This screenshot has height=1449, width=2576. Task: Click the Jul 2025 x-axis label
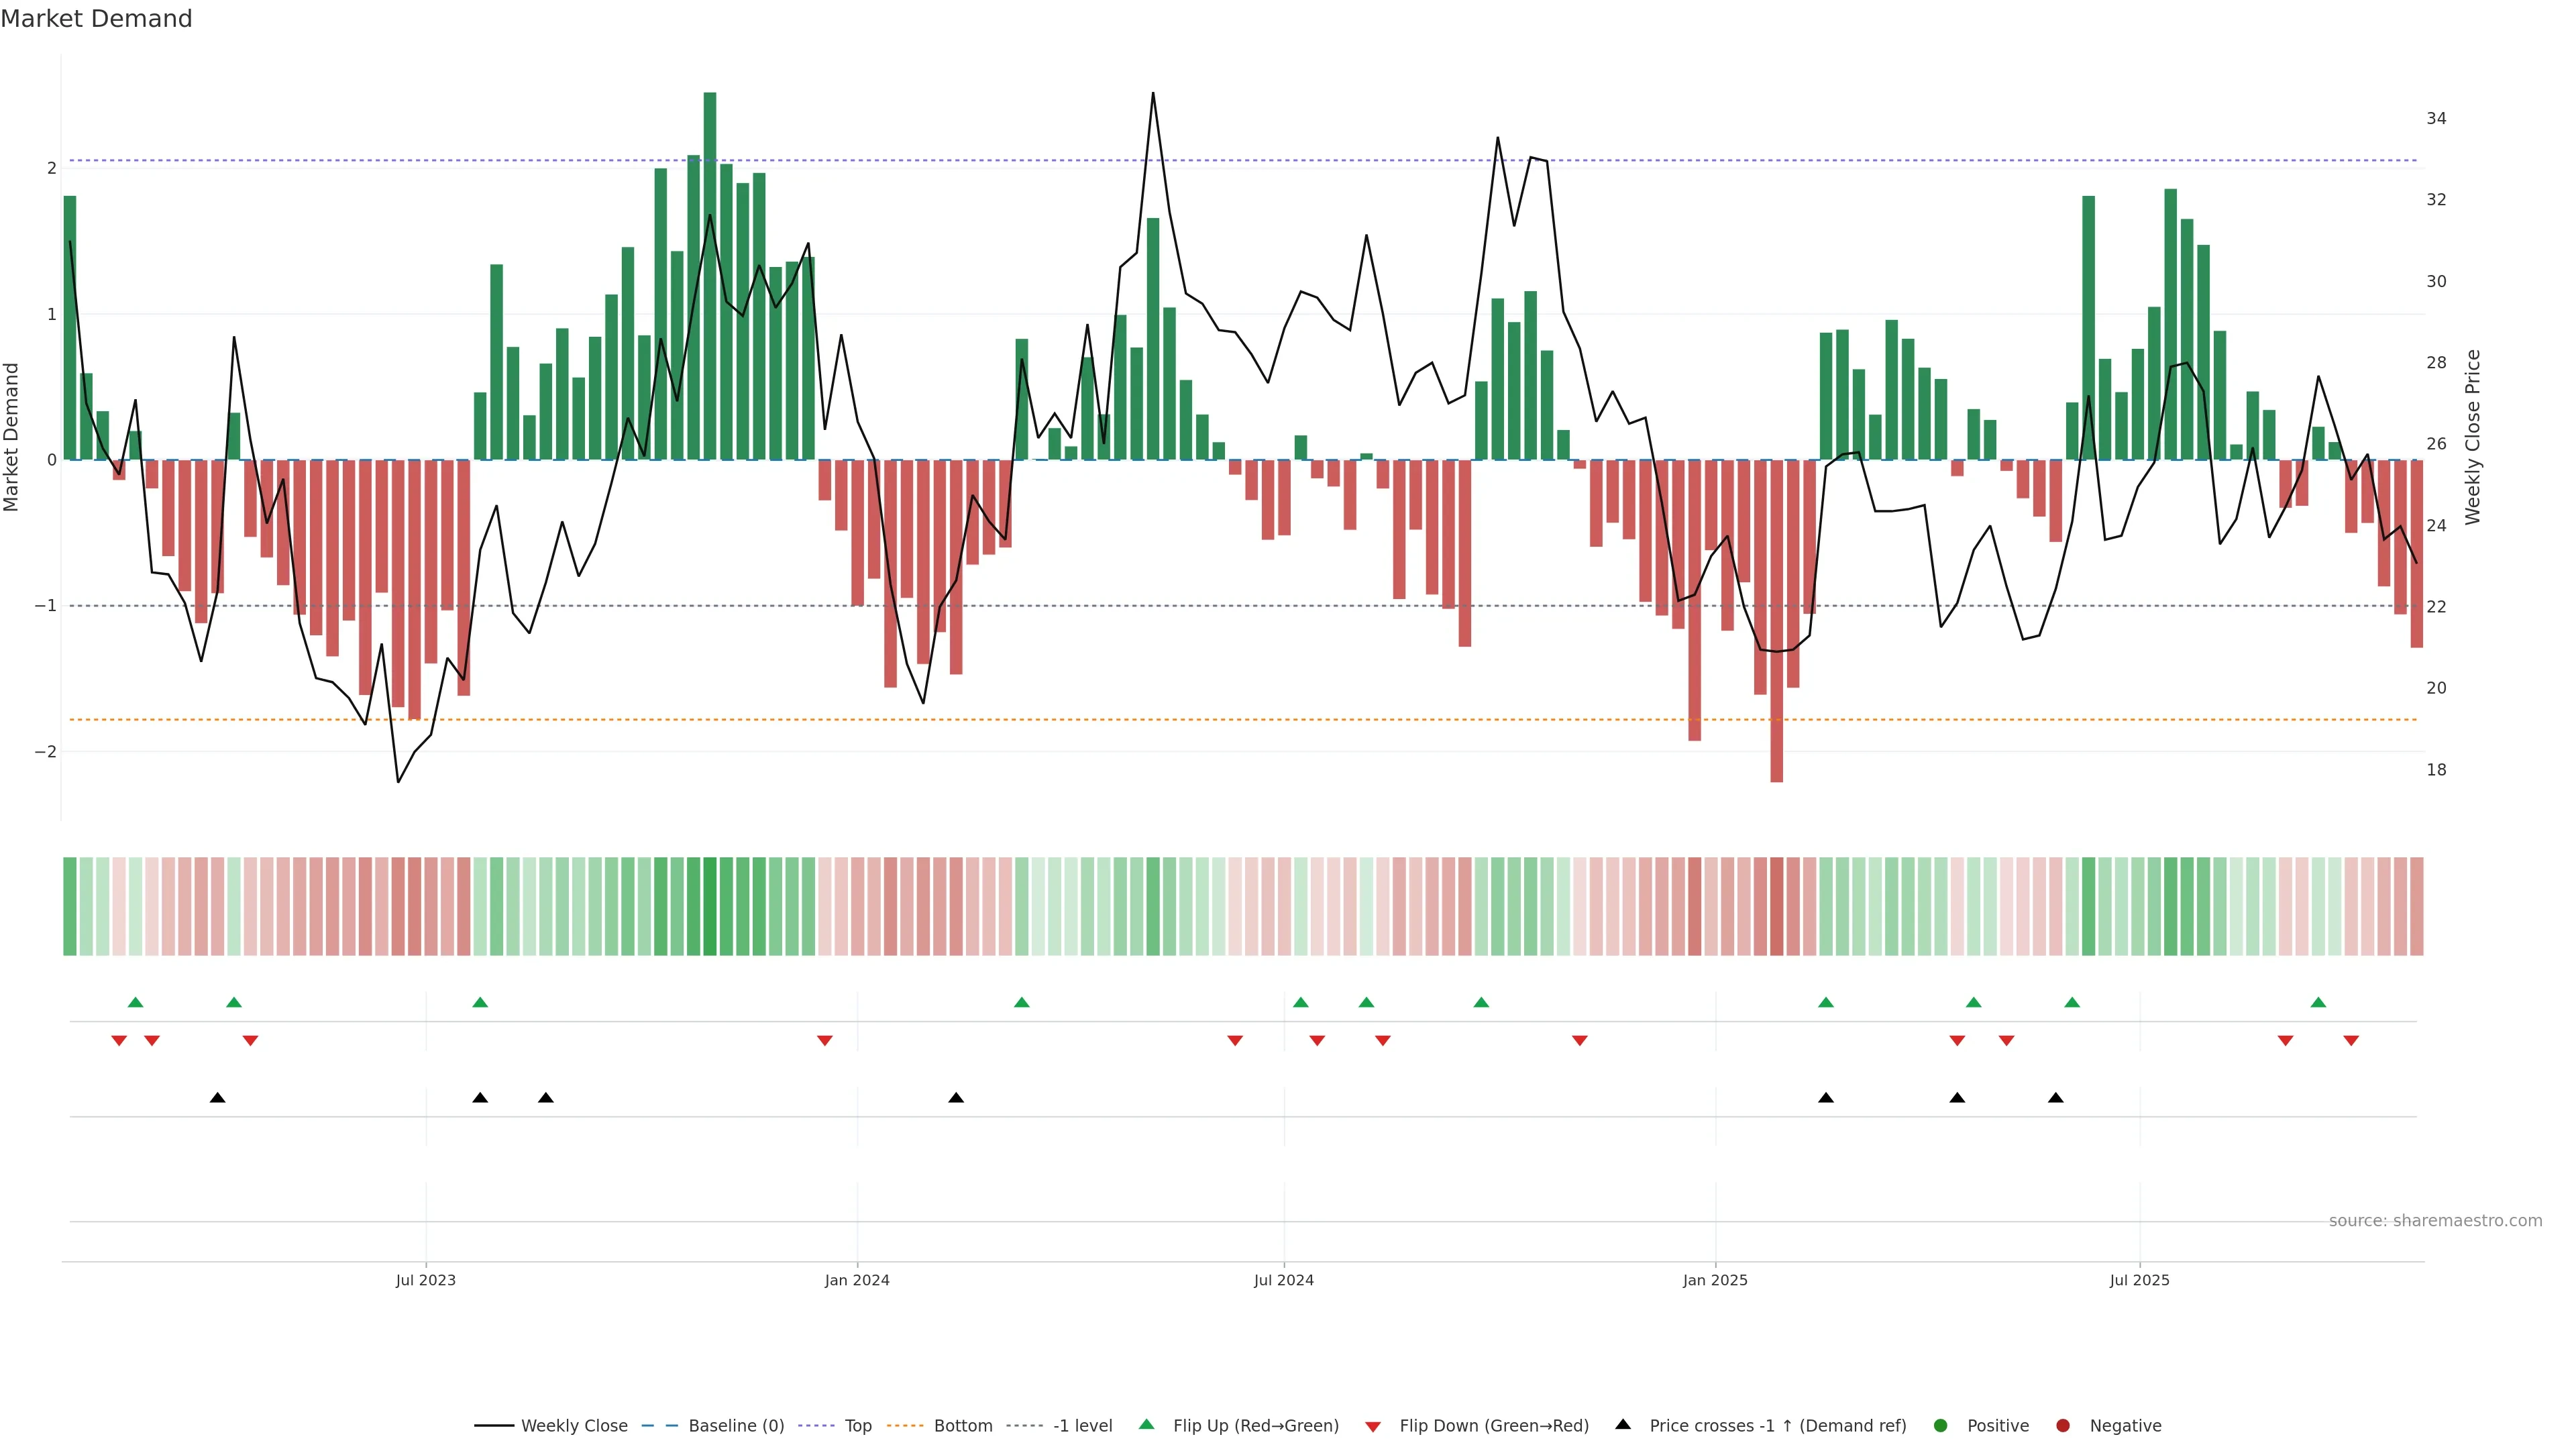pyautogui.click(x=2139, y=1280)
